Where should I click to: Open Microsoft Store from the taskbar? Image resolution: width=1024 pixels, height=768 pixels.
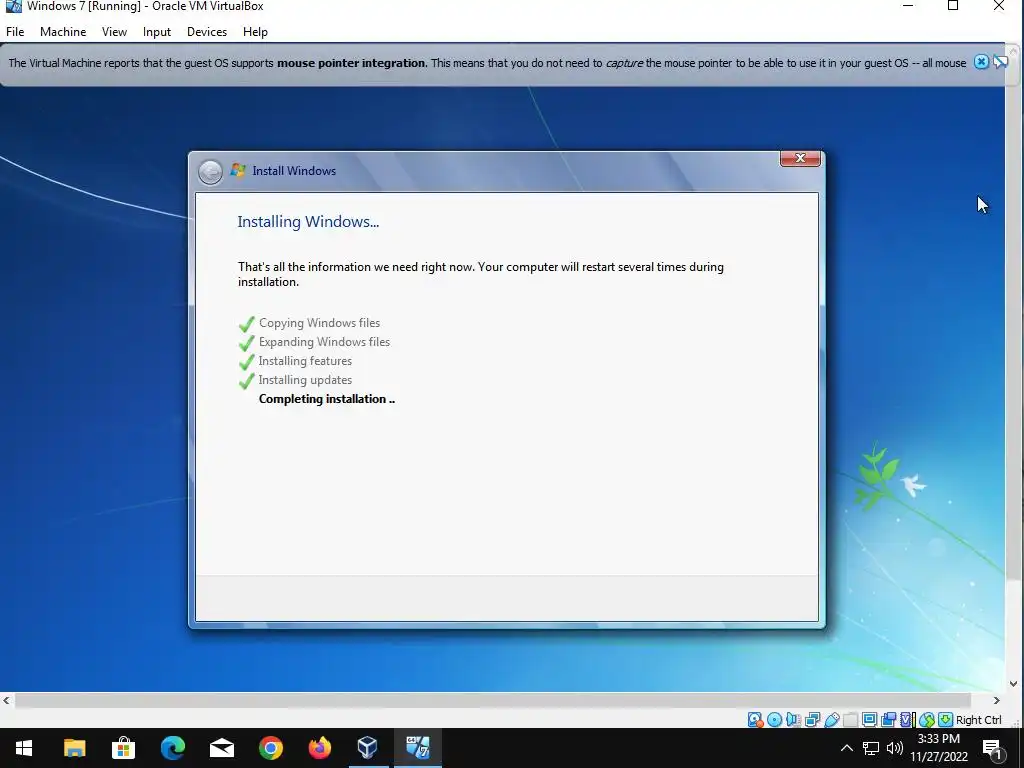pos(123,748)
